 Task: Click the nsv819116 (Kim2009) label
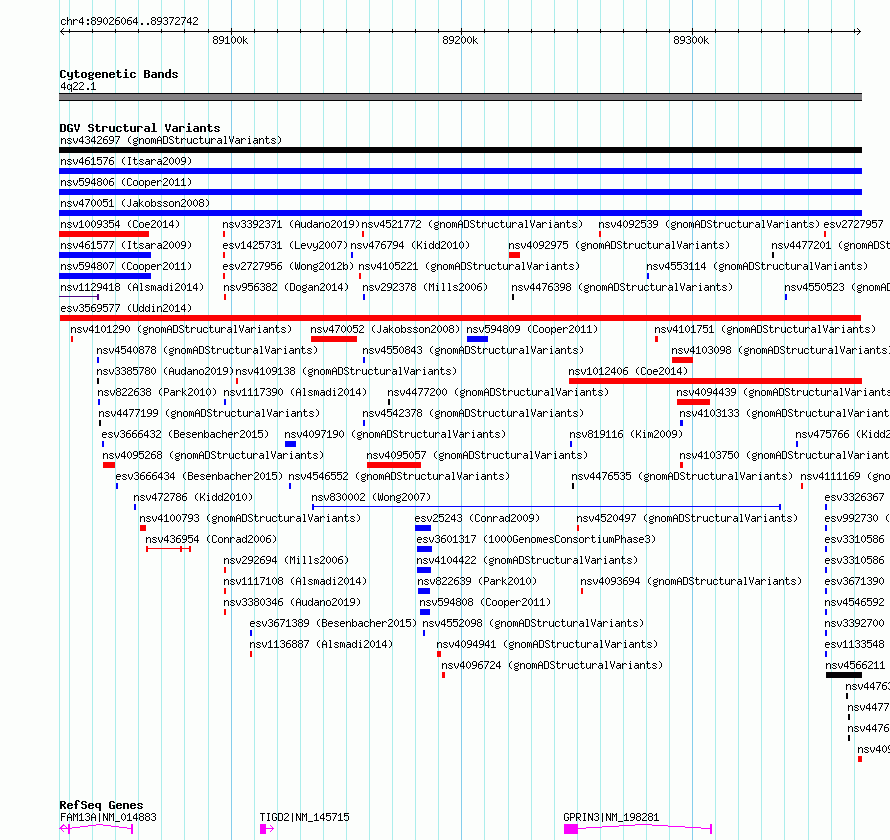click(x=626, y=434)
